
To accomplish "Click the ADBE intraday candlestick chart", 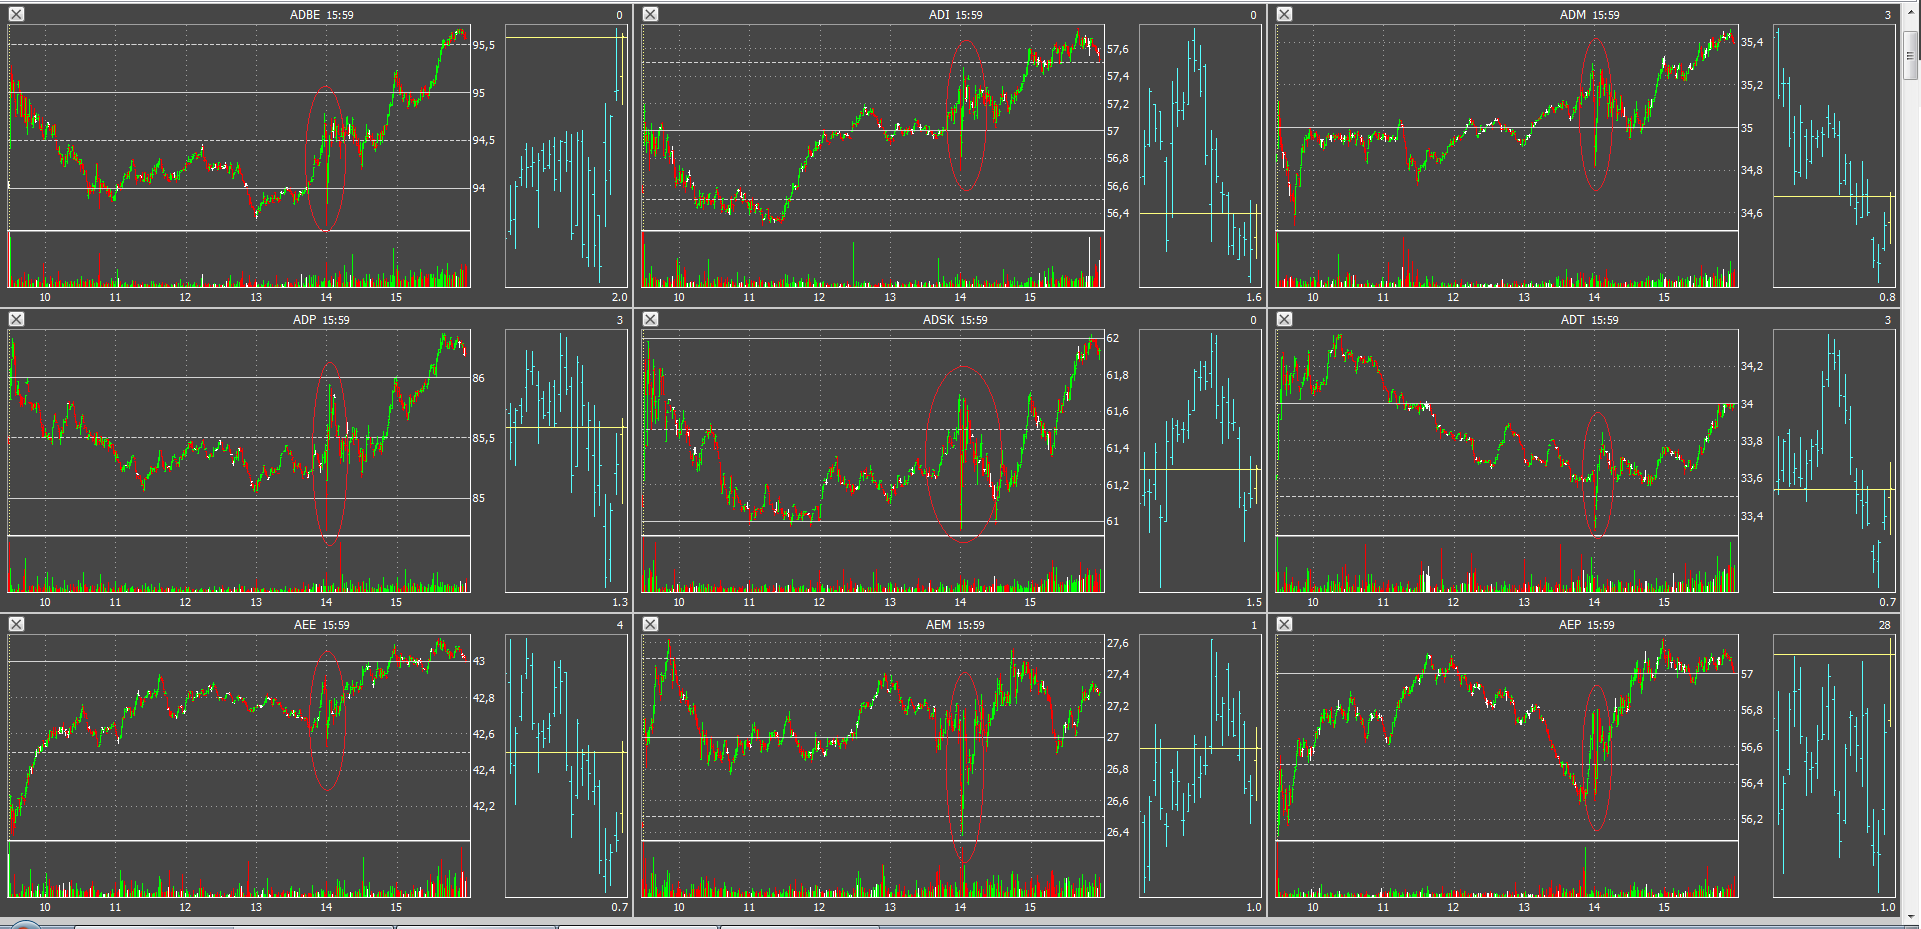I will pyautogui.click(x=239, y=128).
